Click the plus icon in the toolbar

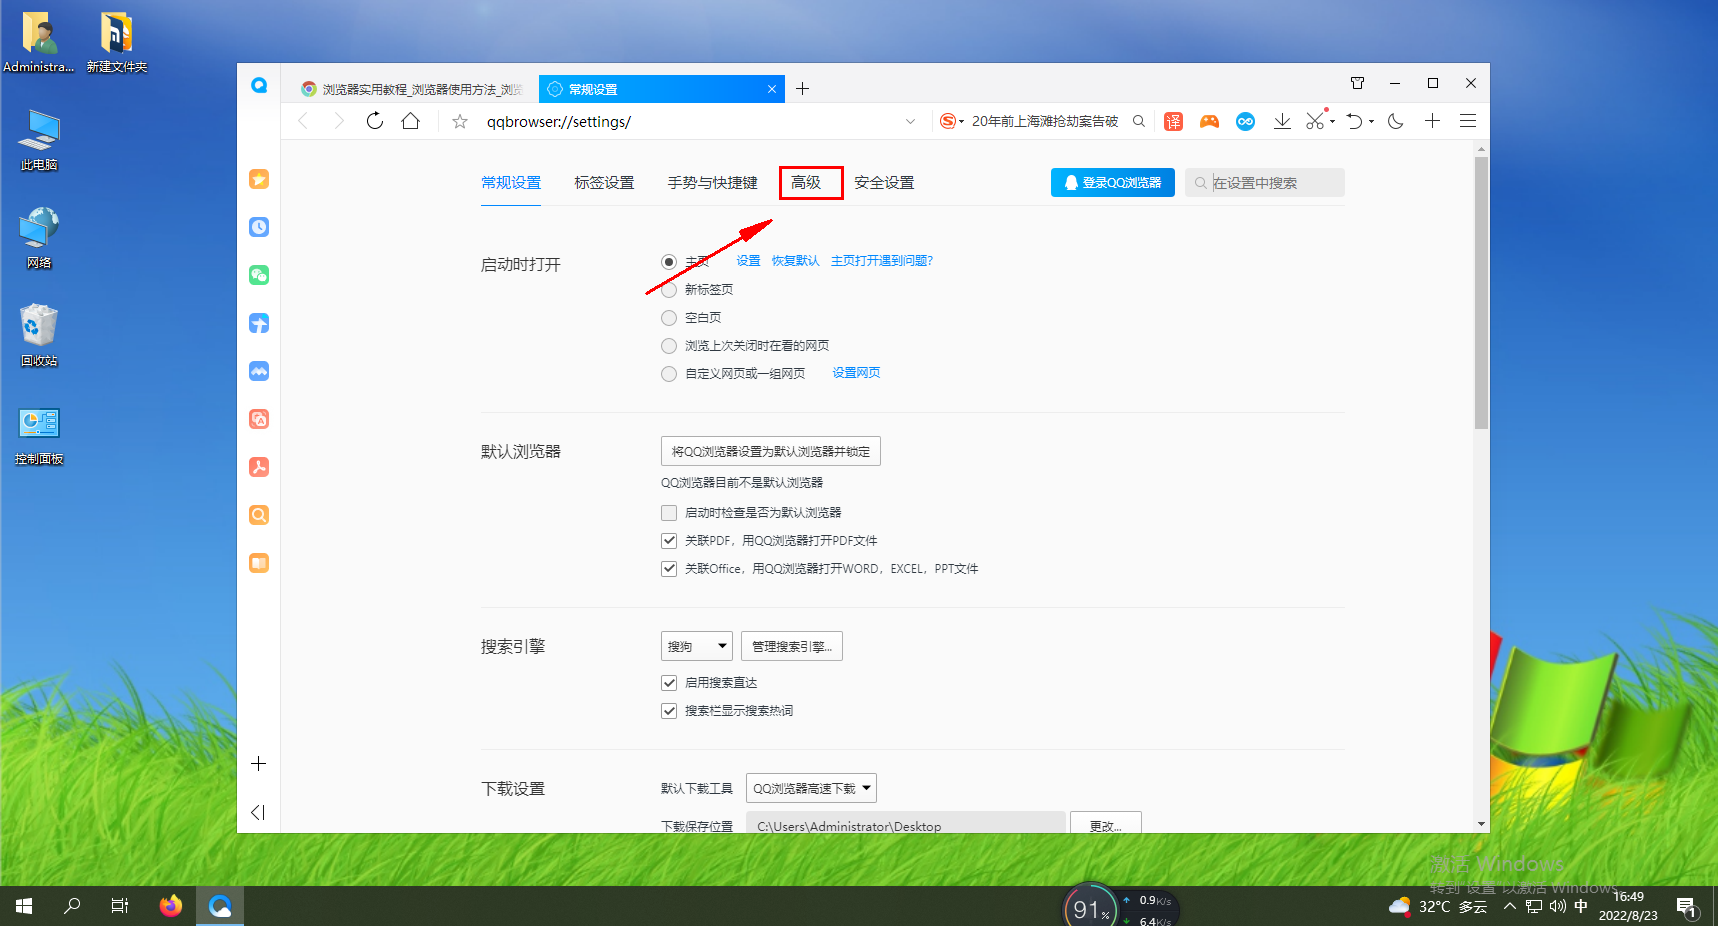[1432, 121]
